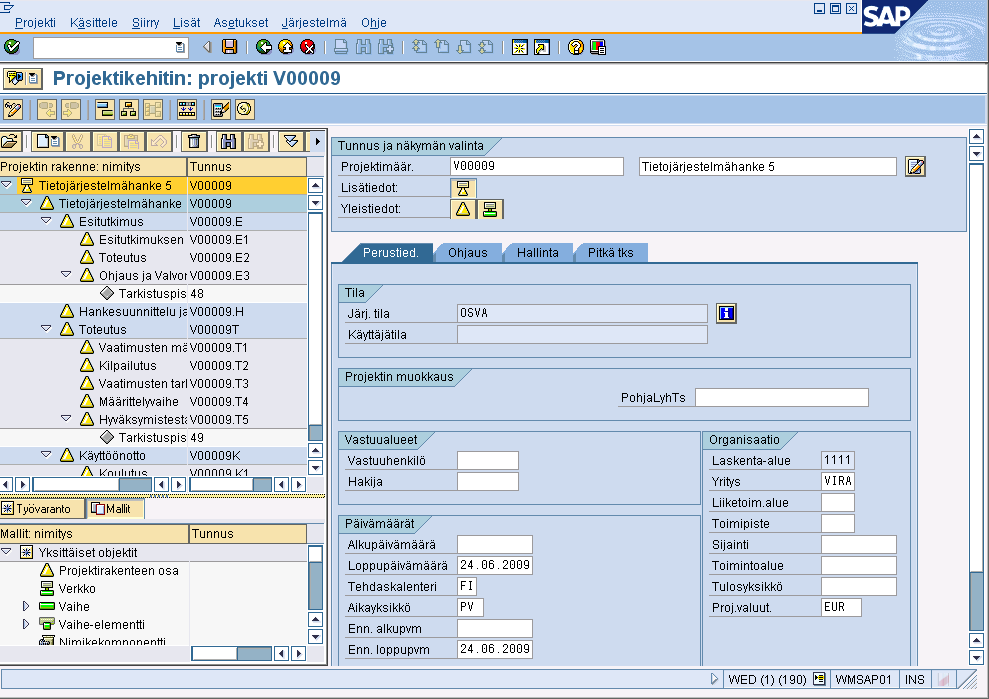Click the clock-like round icon in application toolbar
This screenshot has height=699, width=989.
245,109
